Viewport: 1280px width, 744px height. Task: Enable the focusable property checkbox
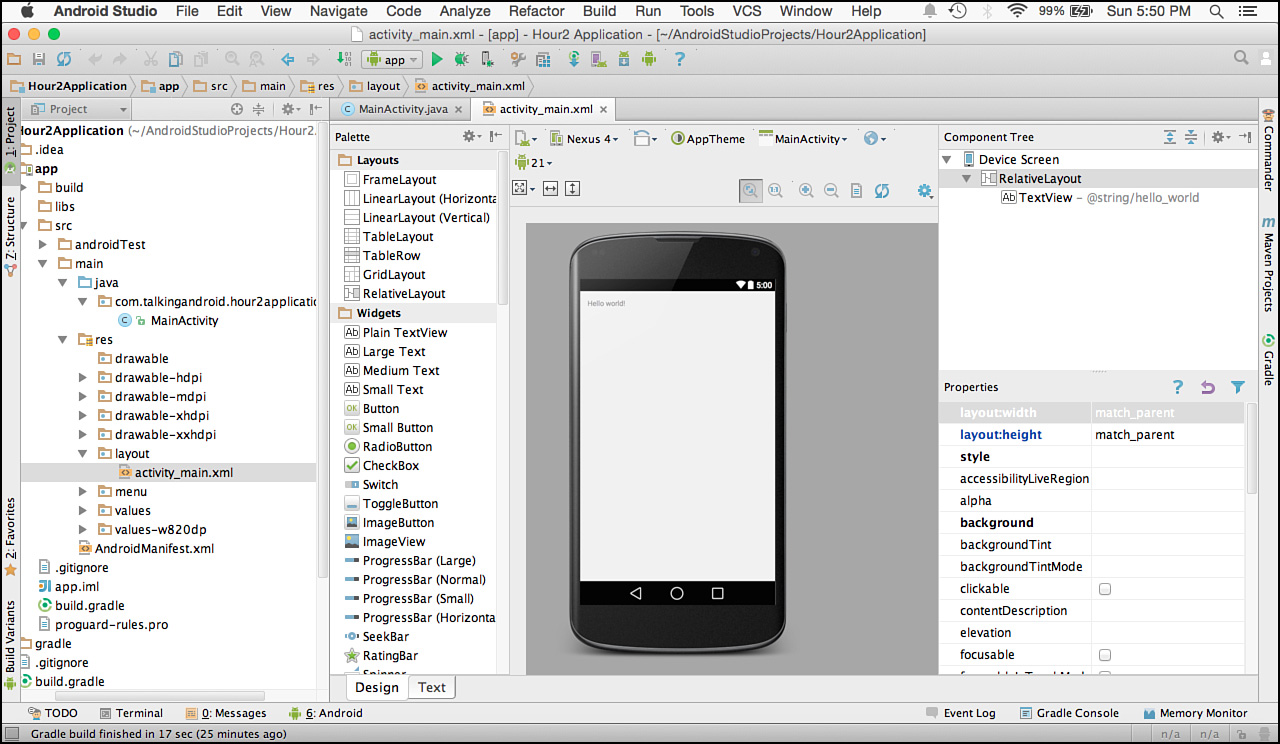(x=1104, y=655)
